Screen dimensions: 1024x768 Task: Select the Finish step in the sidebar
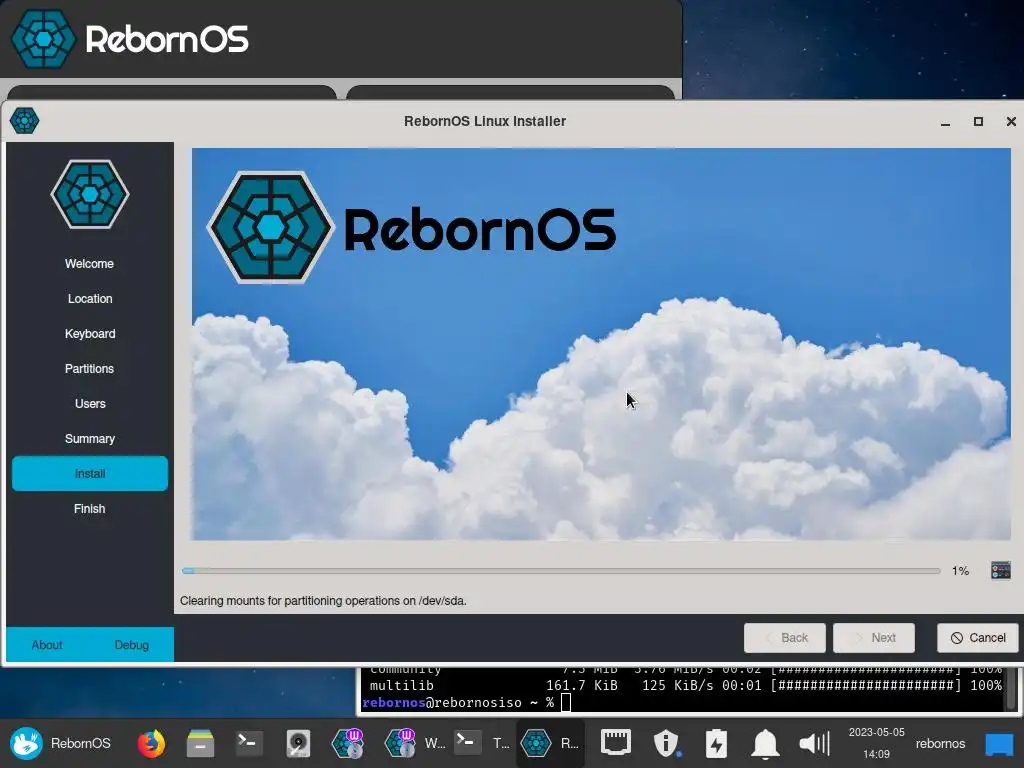89,509
